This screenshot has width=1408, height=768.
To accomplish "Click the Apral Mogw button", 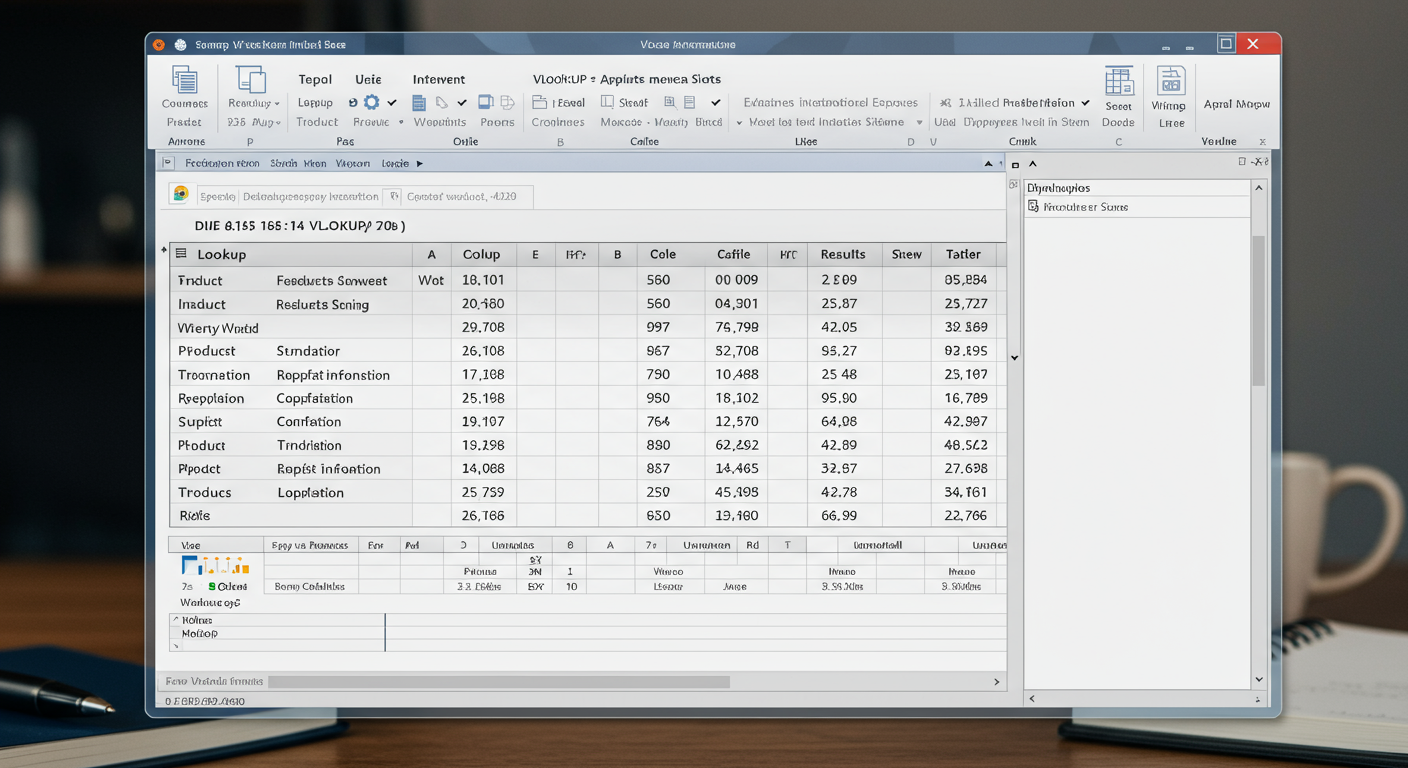I will 1236,104.
